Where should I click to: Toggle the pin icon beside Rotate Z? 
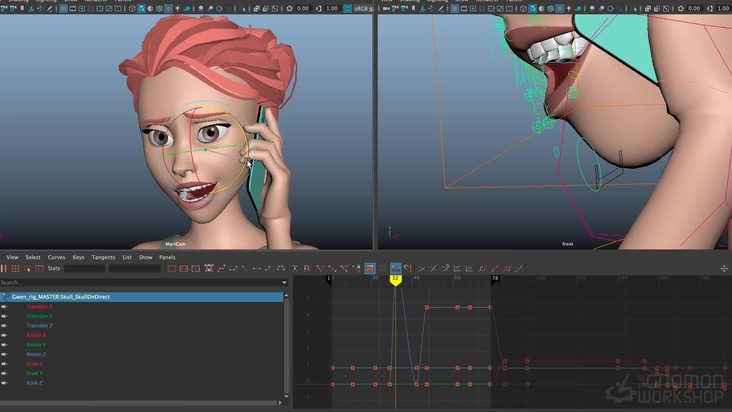pyautogui.click(x=4, y=354)
